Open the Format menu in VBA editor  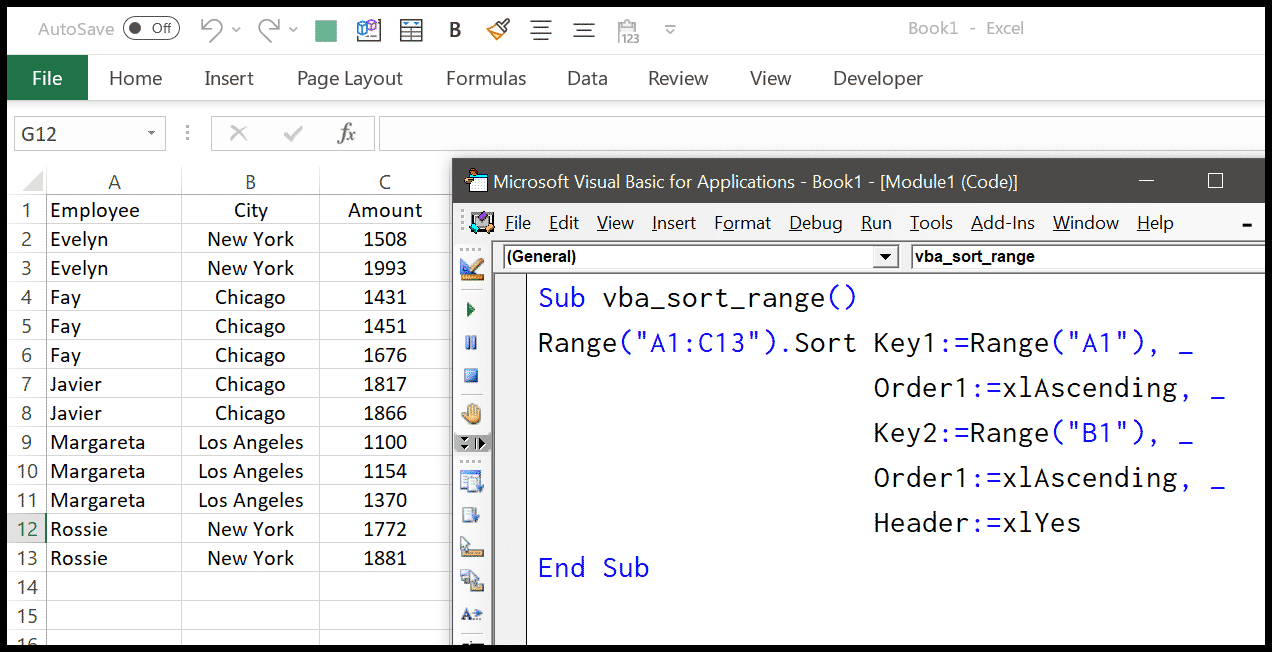click(742, 223)
